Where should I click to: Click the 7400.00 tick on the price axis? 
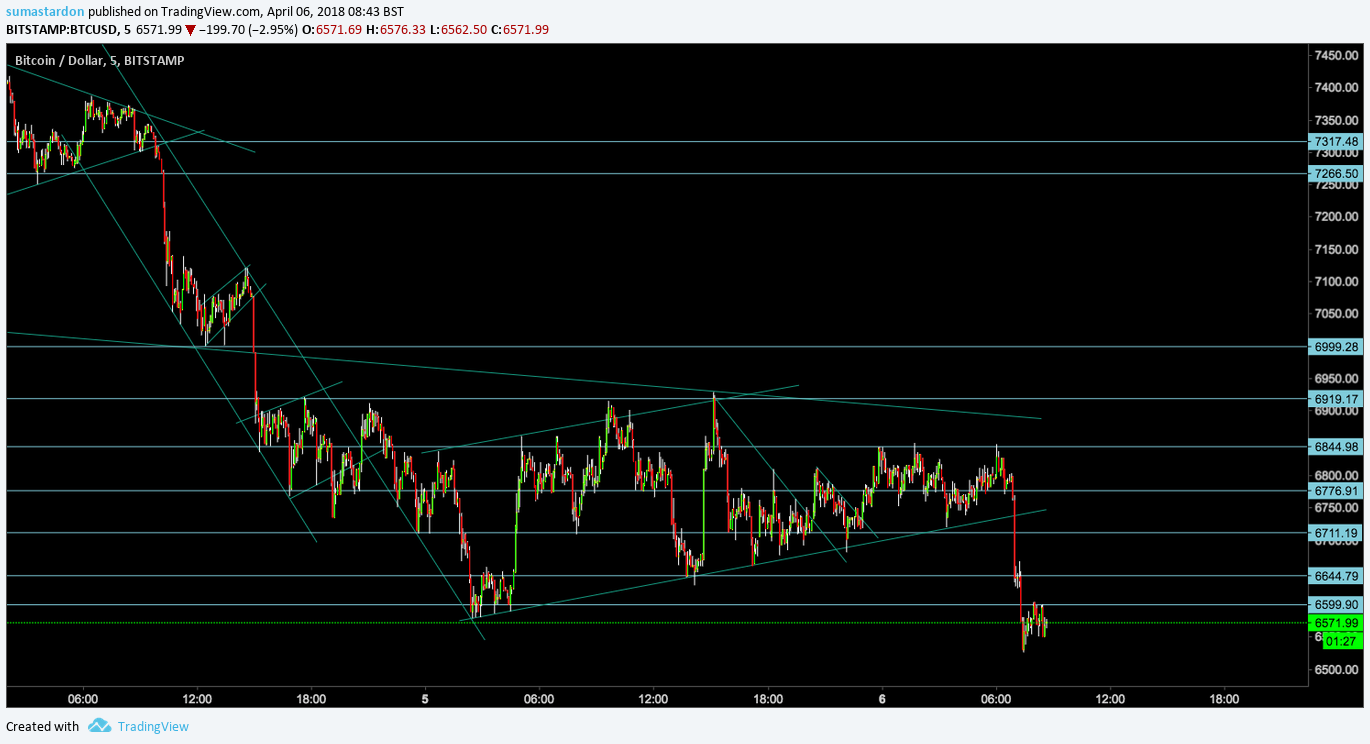pyautogui.click(x=1336, y=88)
